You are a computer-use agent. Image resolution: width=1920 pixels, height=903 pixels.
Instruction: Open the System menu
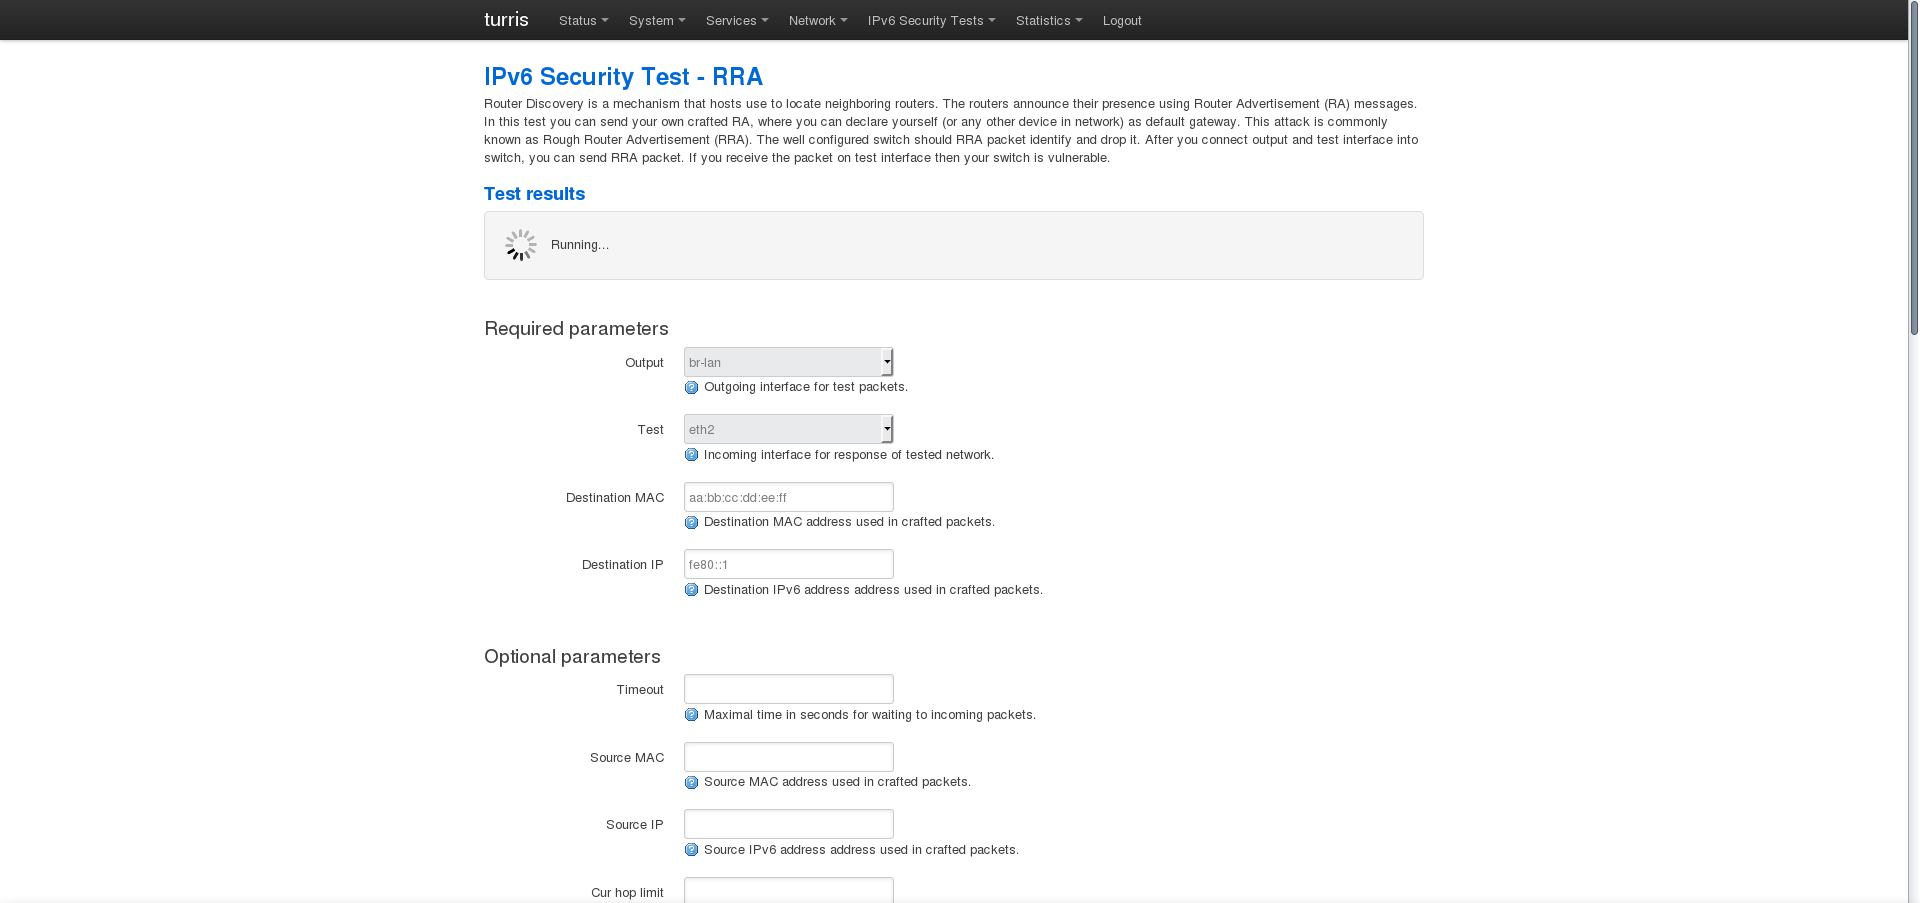[656, 21]
